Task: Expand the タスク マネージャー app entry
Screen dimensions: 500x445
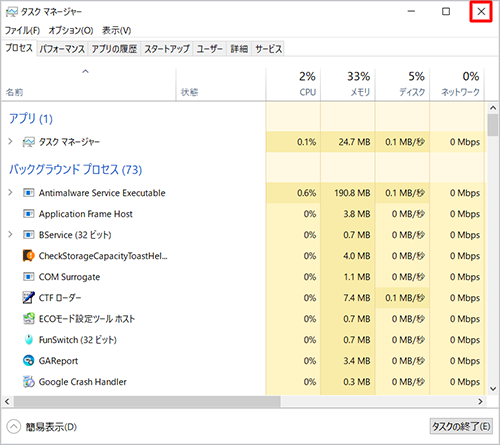Action: pos(11,142)
